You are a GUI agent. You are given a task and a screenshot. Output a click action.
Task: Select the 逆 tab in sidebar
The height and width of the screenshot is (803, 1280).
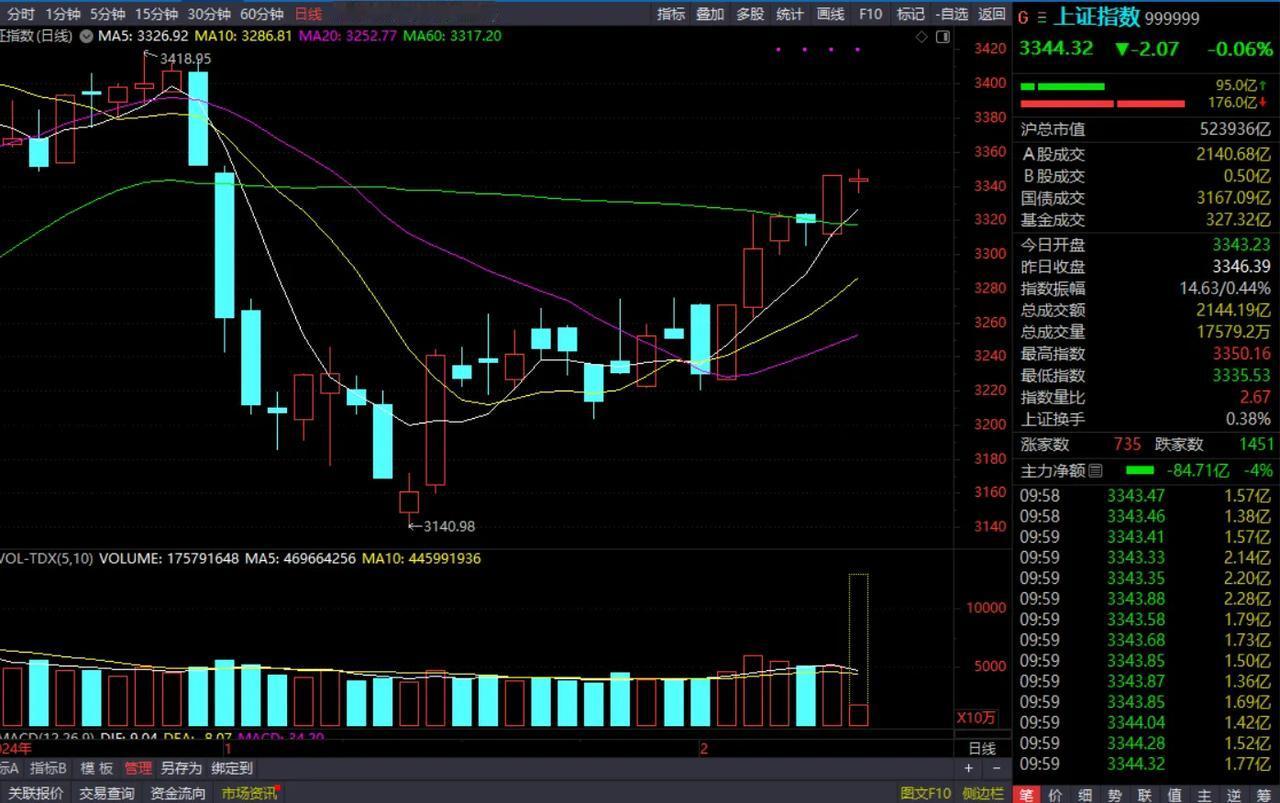coord(1236,795)
